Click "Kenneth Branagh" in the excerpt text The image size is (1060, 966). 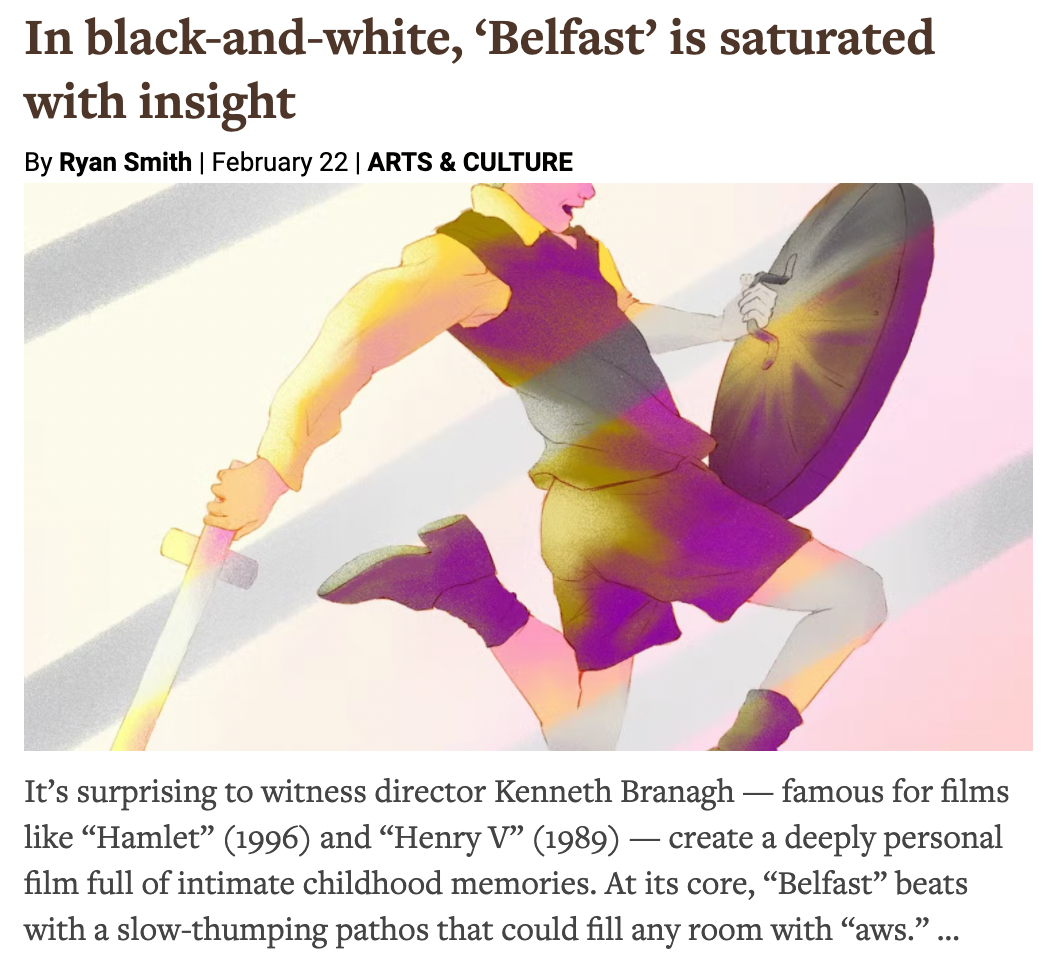[x=615, y=792]
